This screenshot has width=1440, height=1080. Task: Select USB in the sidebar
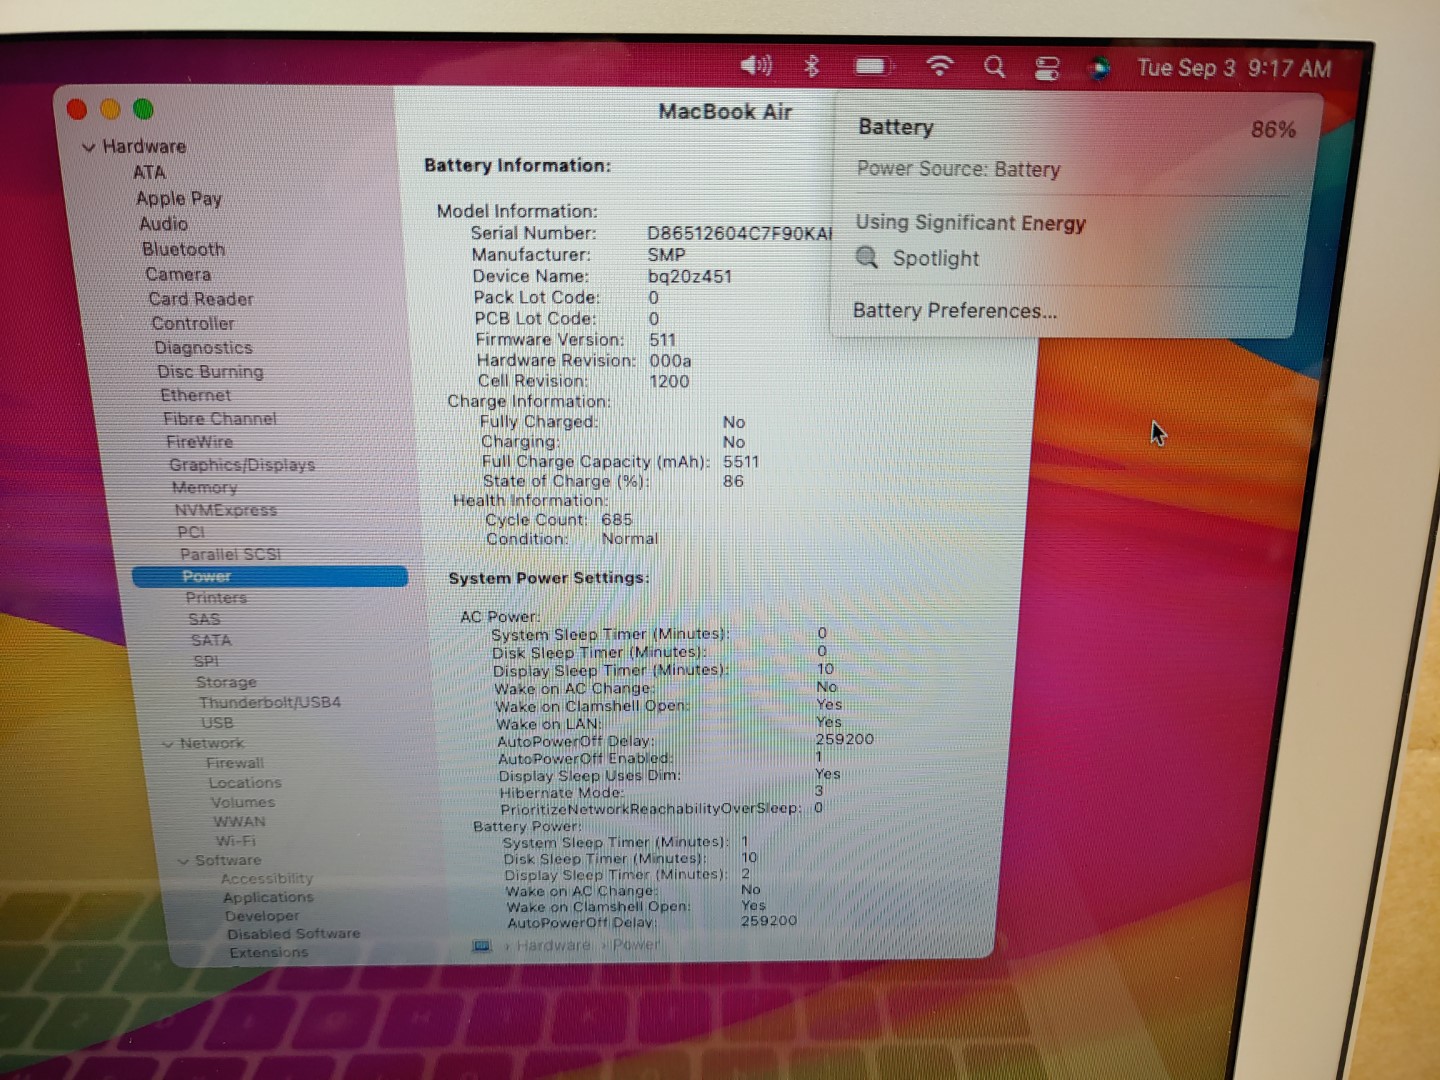pyautogui.click(x=217, y=723)
